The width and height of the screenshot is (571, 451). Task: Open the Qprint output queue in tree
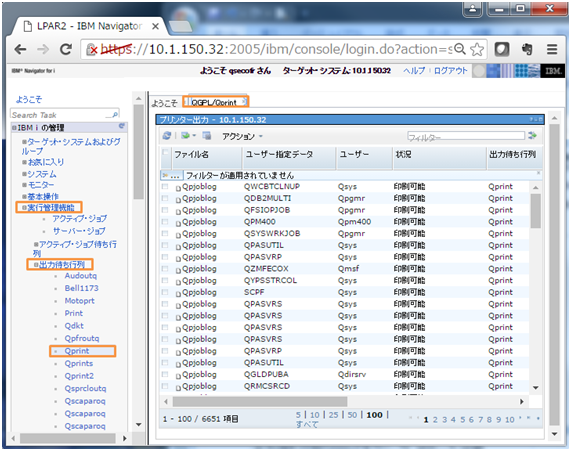click(77, 351)
